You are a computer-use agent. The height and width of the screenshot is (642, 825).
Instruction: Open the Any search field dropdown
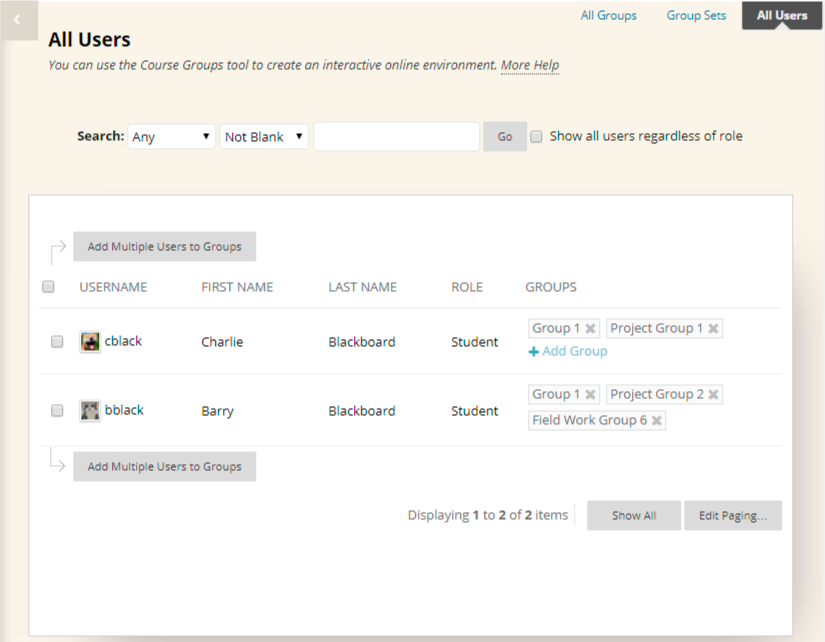(172, 137)
